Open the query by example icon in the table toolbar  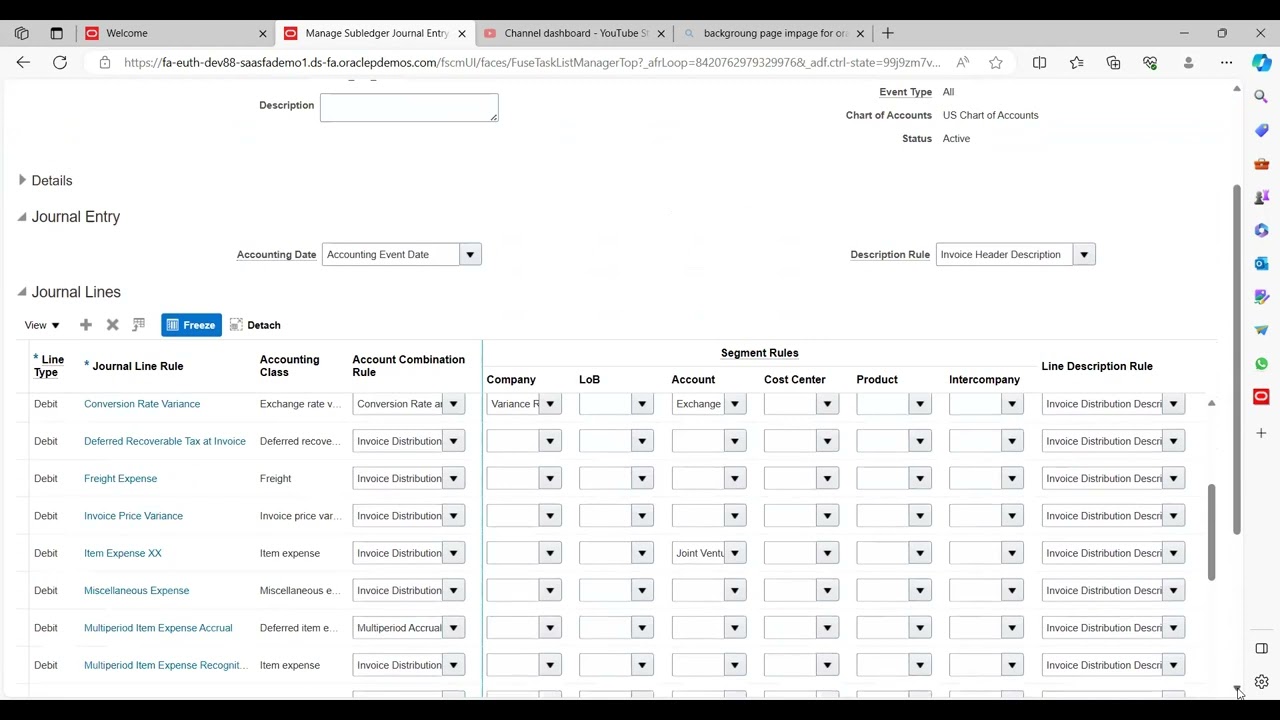coord(139,325)
